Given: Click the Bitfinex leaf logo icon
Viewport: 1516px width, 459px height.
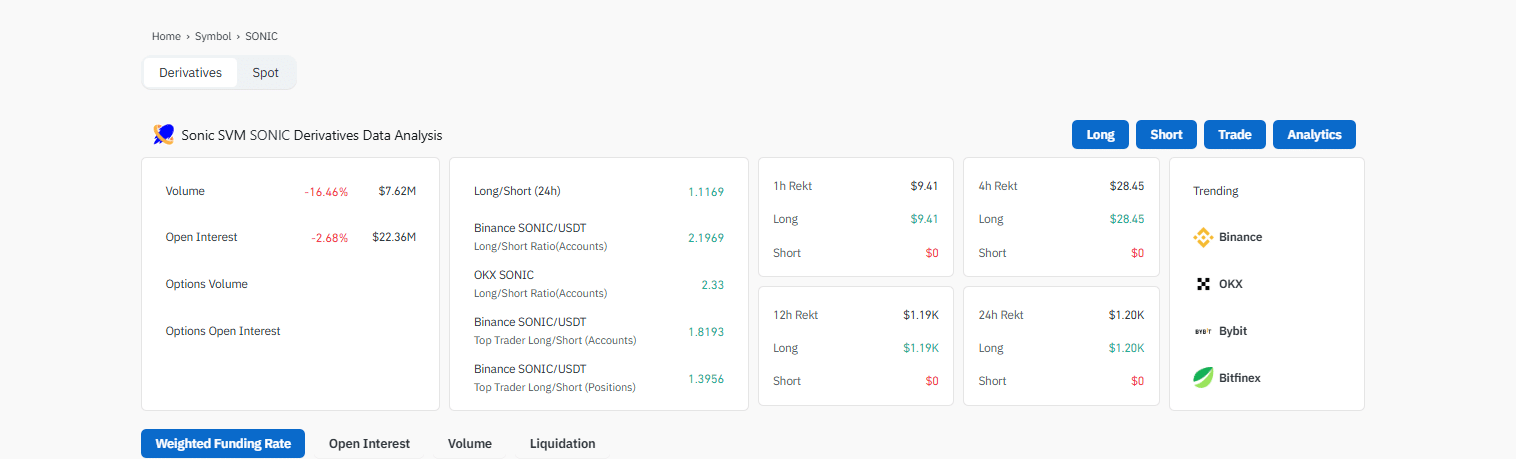Looking at the screenshot, I should pyautogui.click(x=1203, y=378).
